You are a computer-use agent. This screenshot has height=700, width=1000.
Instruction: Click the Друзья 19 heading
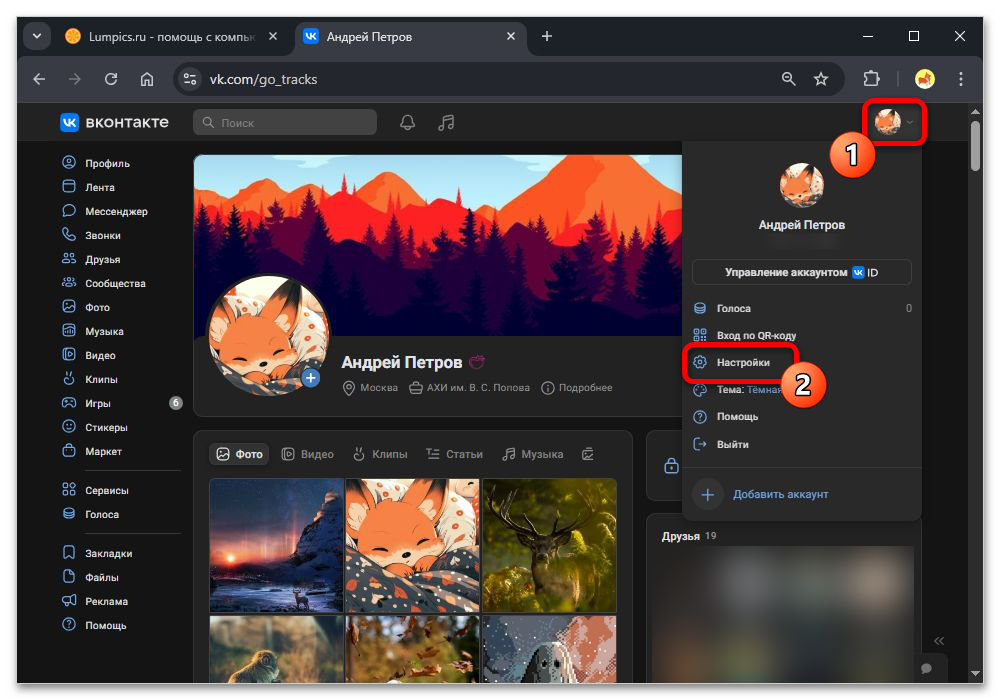[x=689, y=536]
